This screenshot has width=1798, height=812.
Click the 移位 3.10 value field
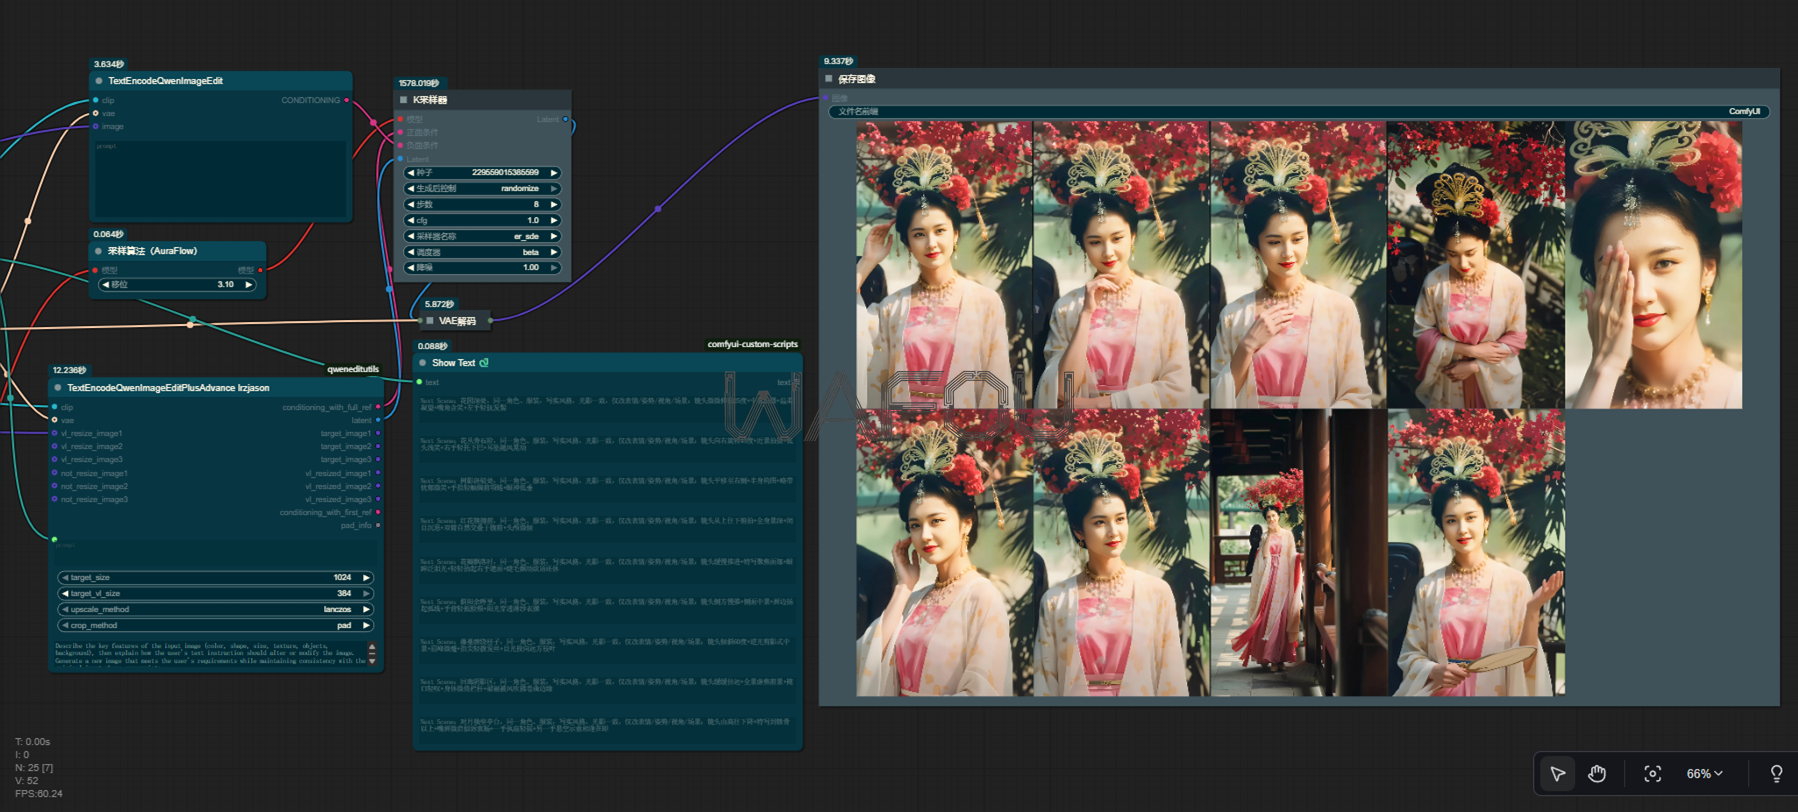click(177, 285)
